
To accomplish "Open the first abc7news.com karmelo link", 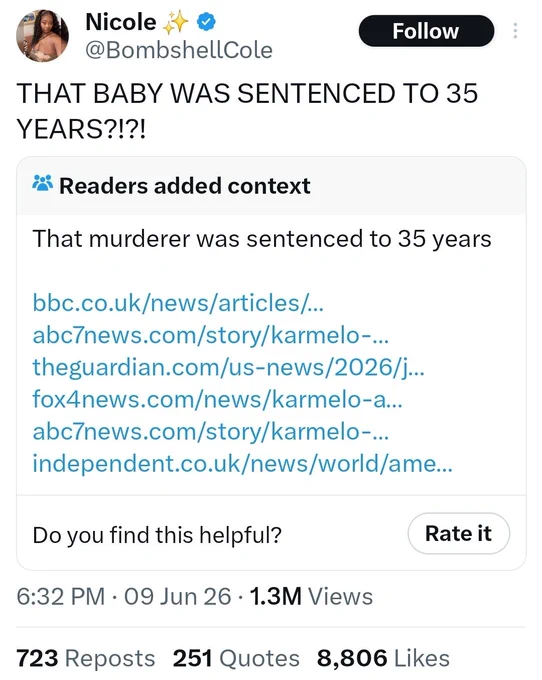I will click(211, 334).
